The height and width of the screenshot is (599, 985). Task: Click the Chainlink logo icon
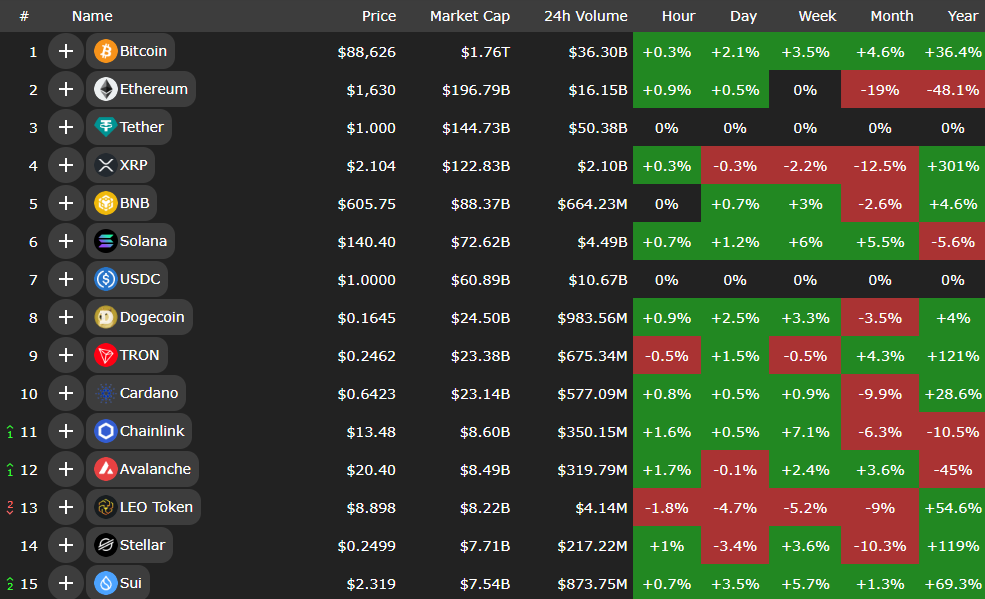click(x=105, y=431)
